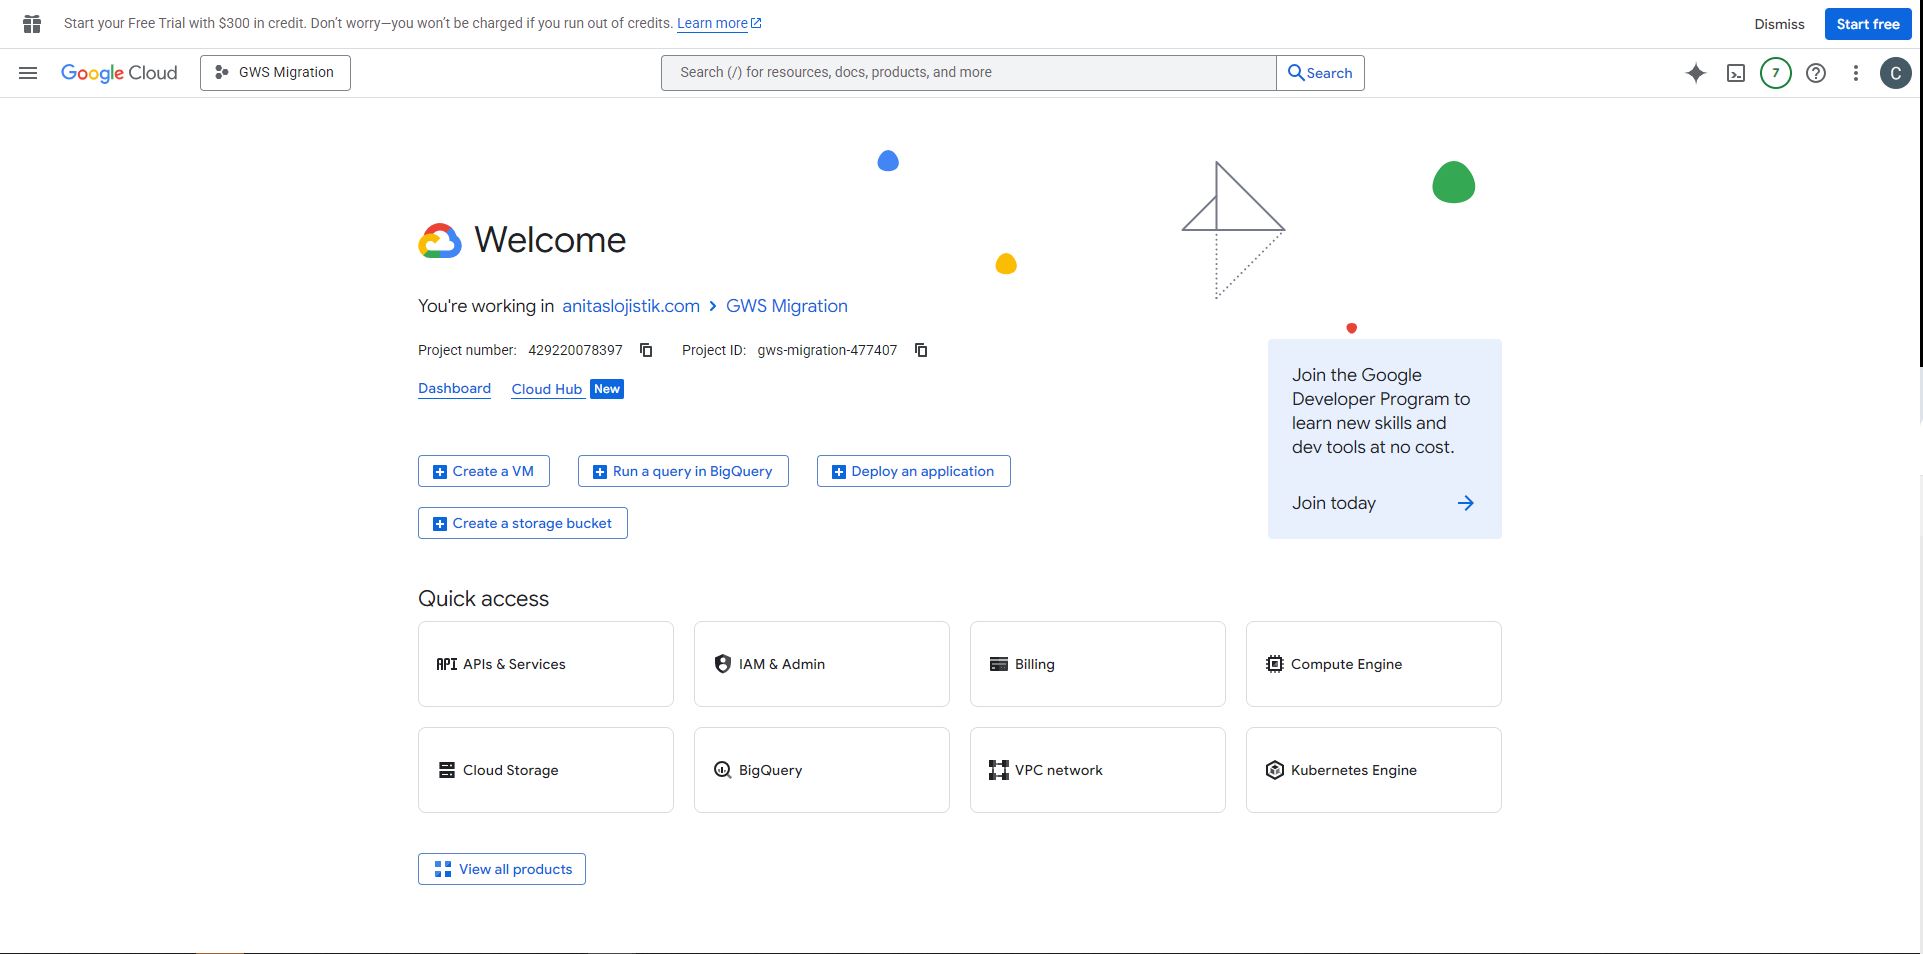1923x954 pixels.
Task: Open the account avatar menu
Action: pyautogui.click(x=1895, y=73)
